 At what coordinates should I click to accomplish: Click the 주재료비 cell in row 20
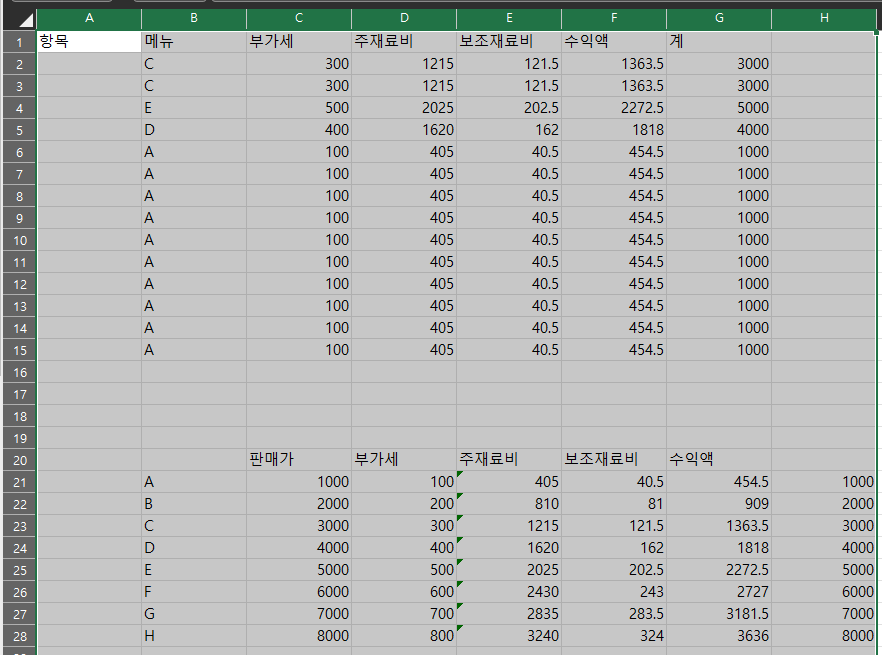(x=509, y=460)
